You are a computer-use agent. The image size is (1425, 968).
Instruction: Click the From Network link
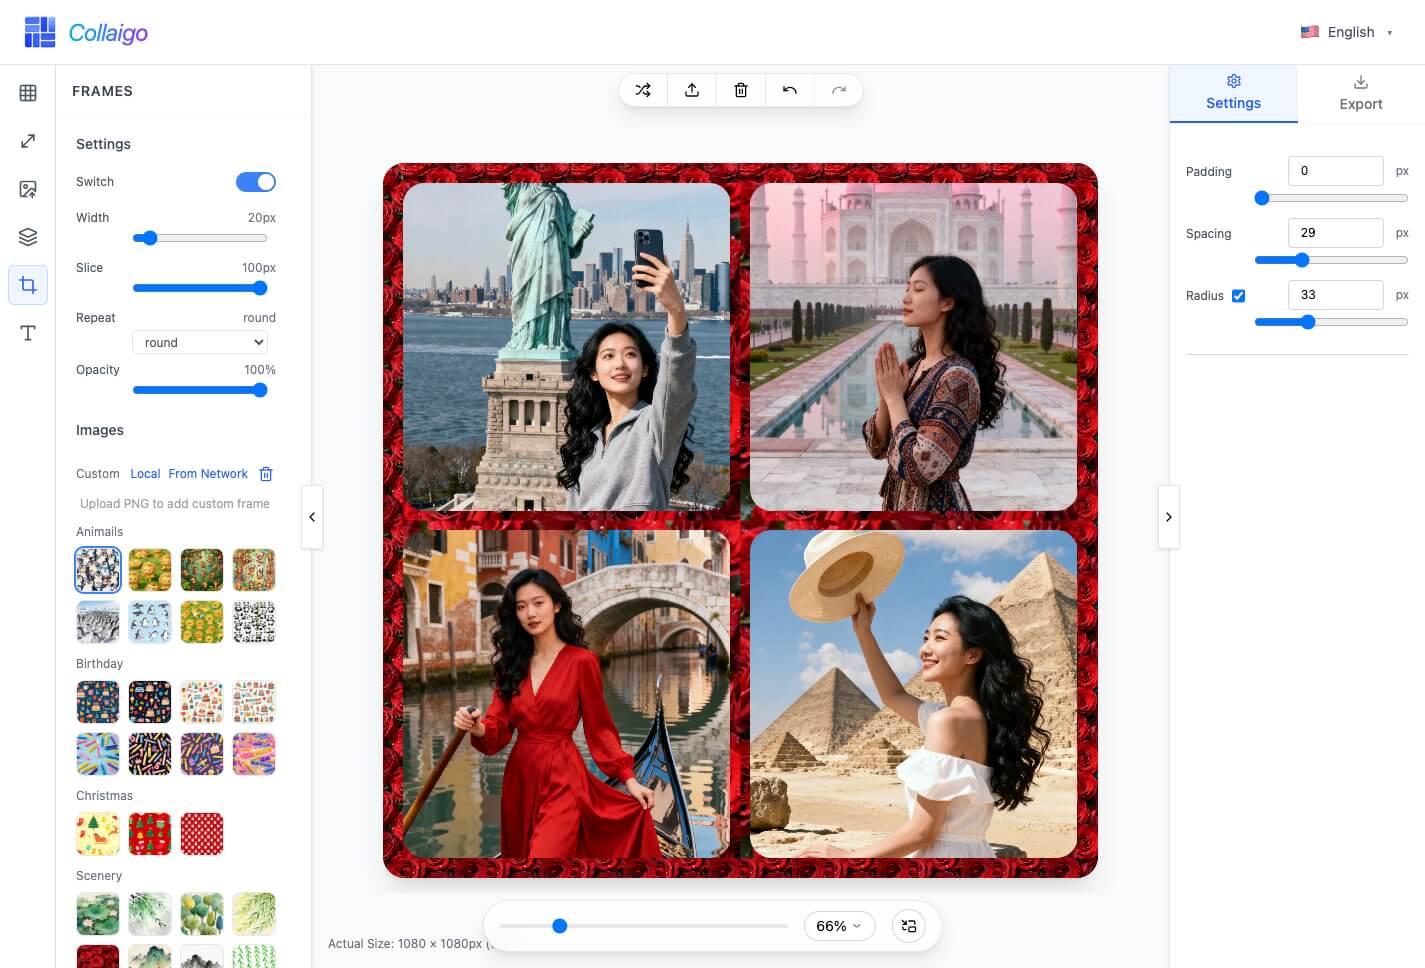pos(208,474)
